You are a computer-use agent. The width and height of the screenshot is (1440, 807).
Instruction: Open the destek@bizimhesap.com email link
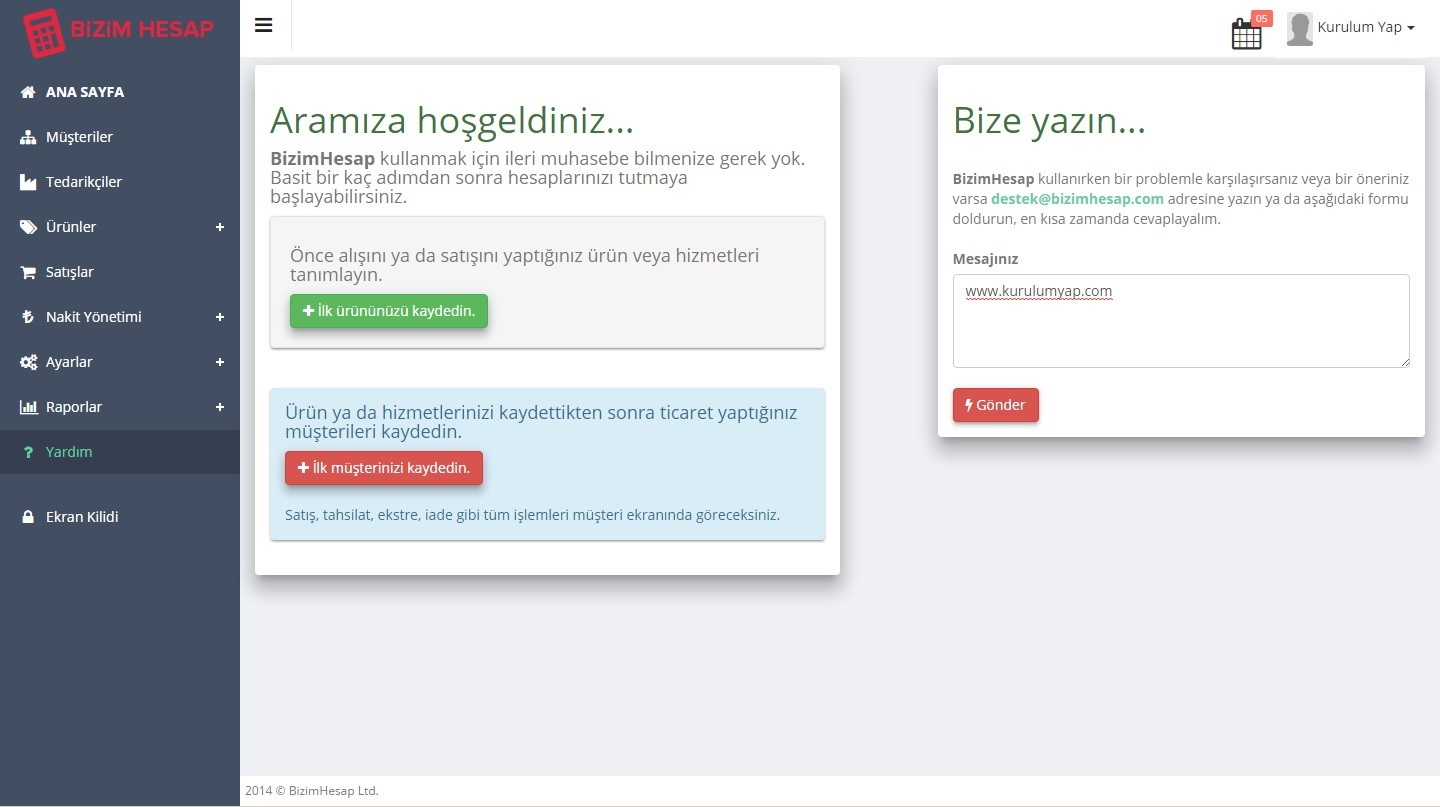(1077, 199)
